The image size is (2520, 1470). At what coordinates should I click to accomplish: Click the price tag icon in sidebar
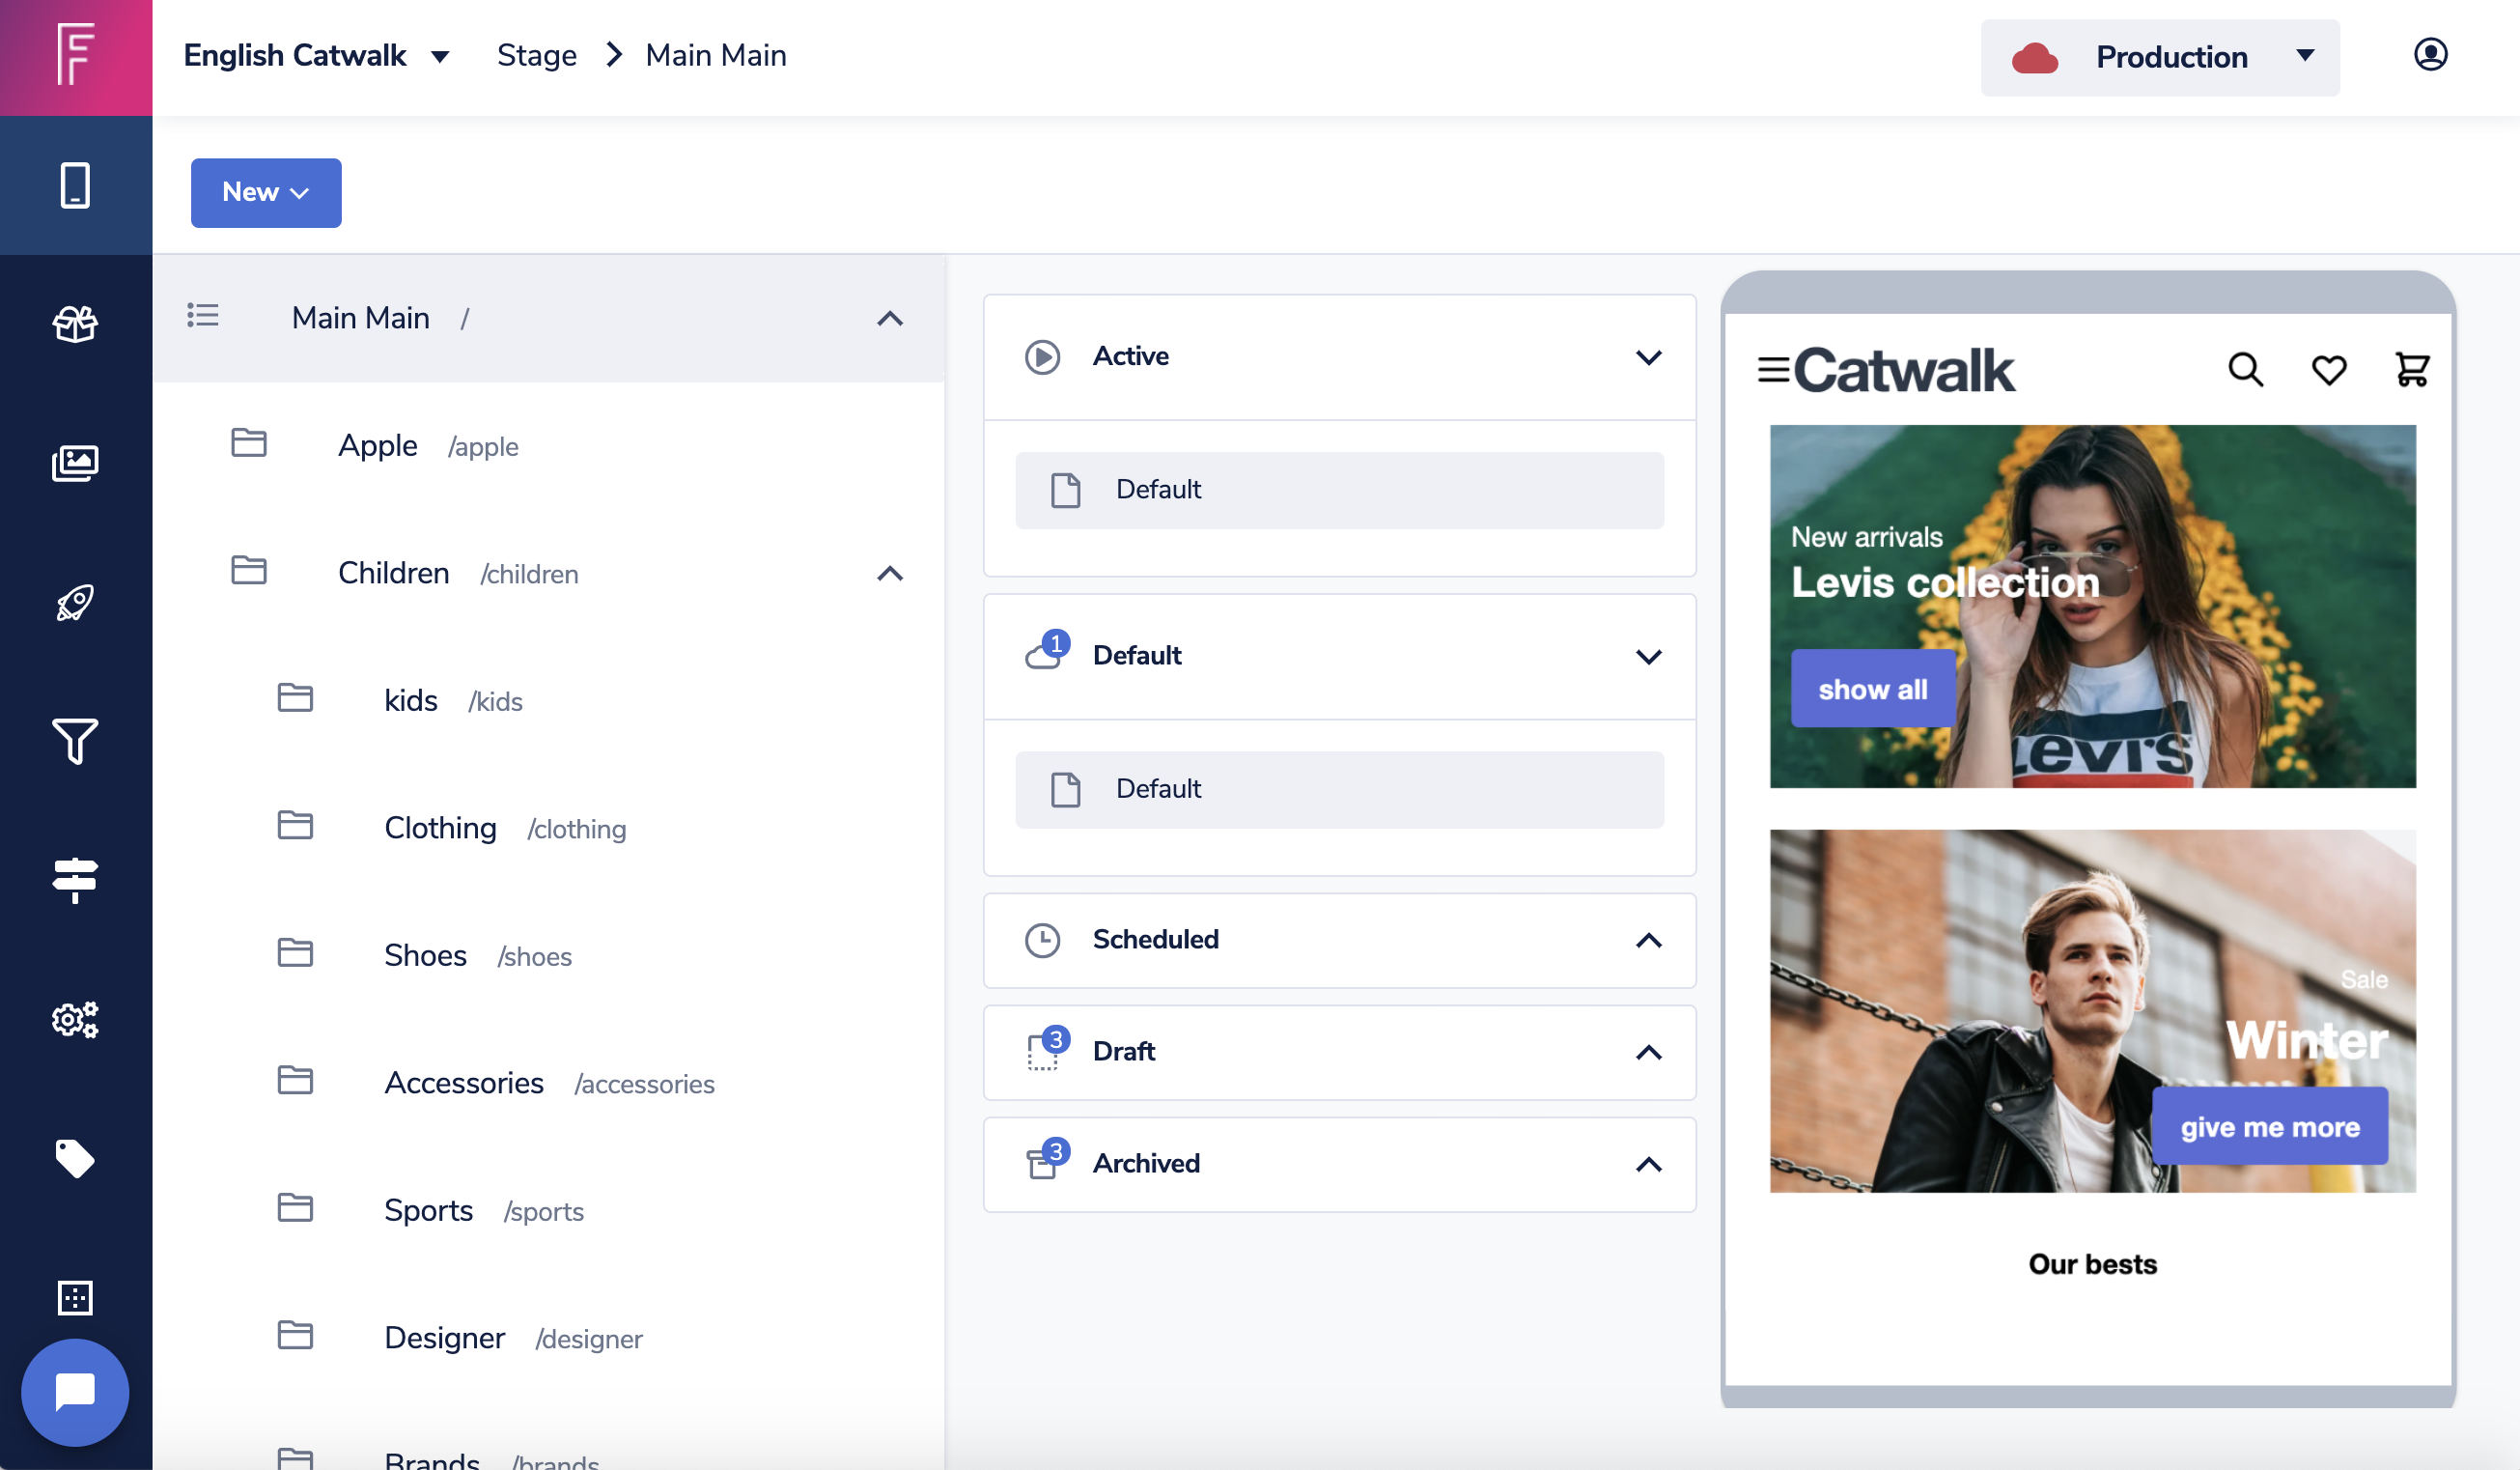pos(75,1158)
